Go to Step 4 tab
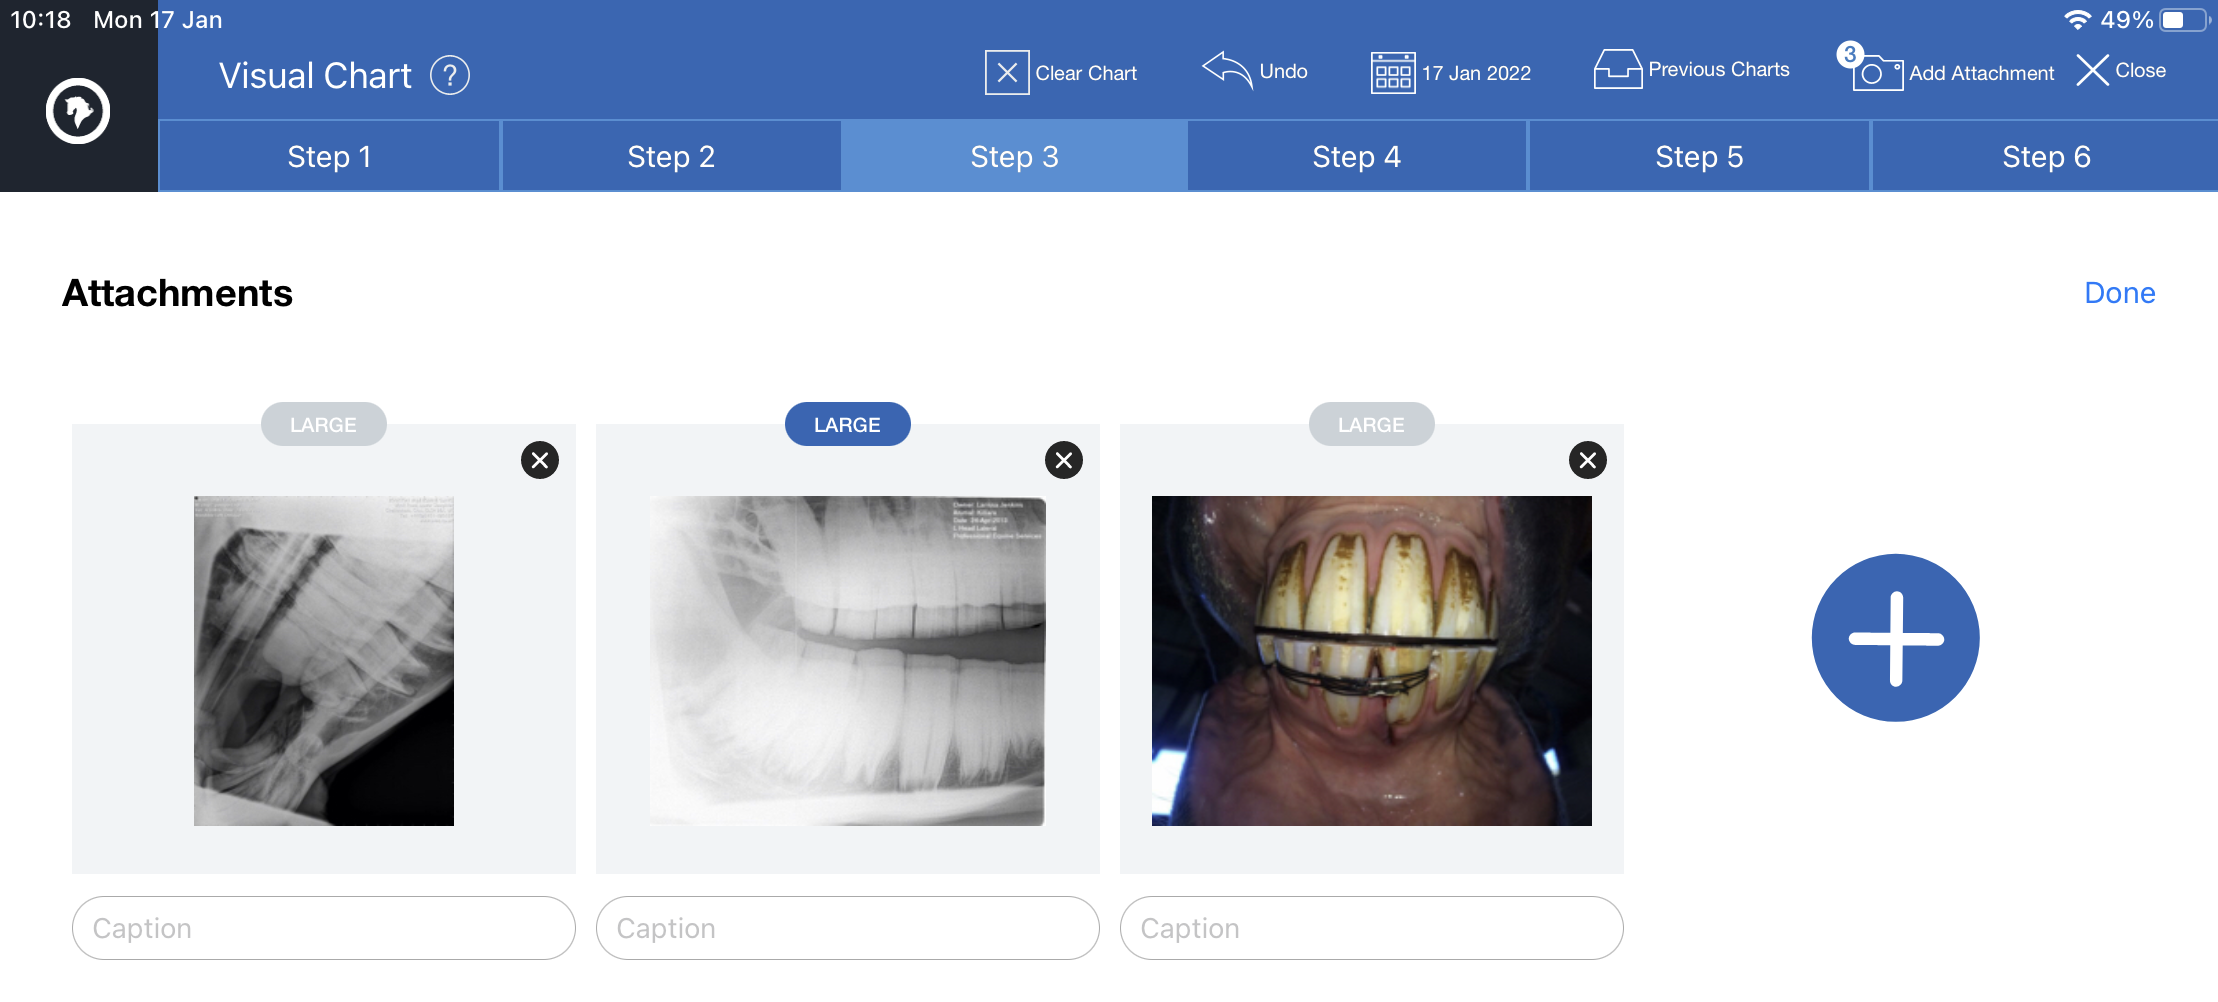Image resolution: width=2218 pixels, height=1002 pixels. click(x=1357, y=156)
